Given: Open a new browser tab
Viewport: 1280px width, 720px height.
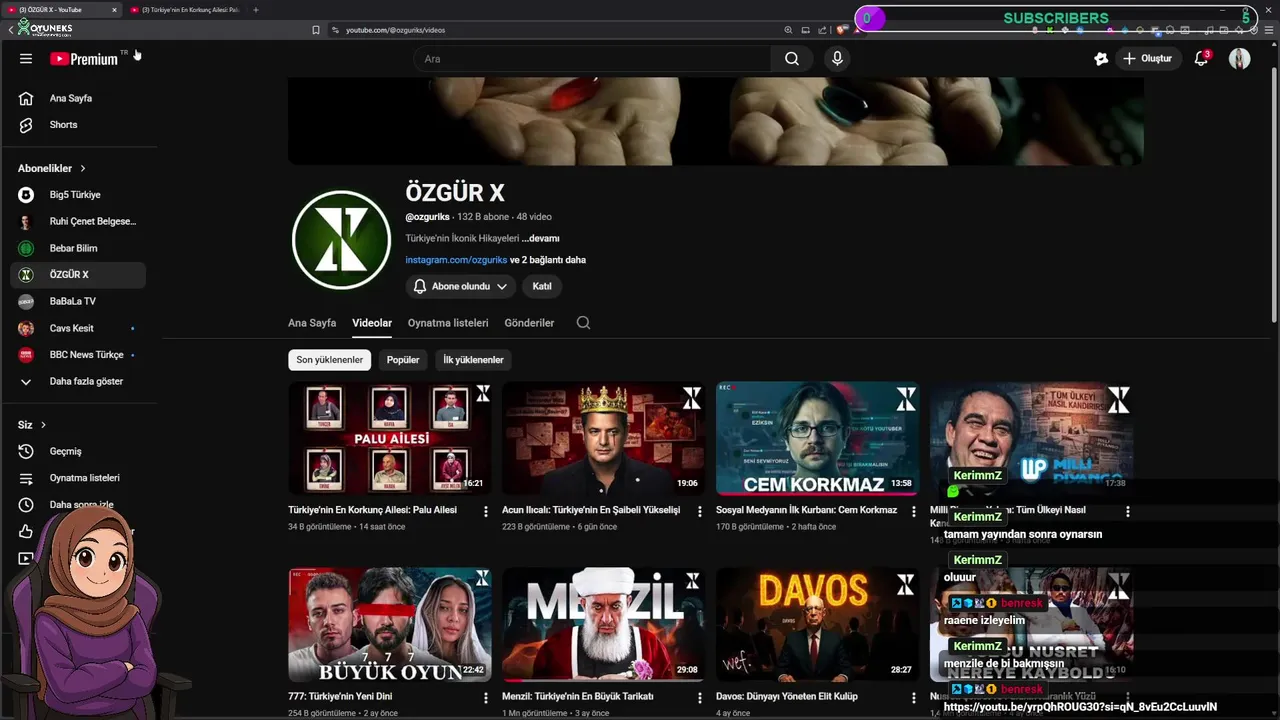Looking at the screenshot, I should (255, 10).
